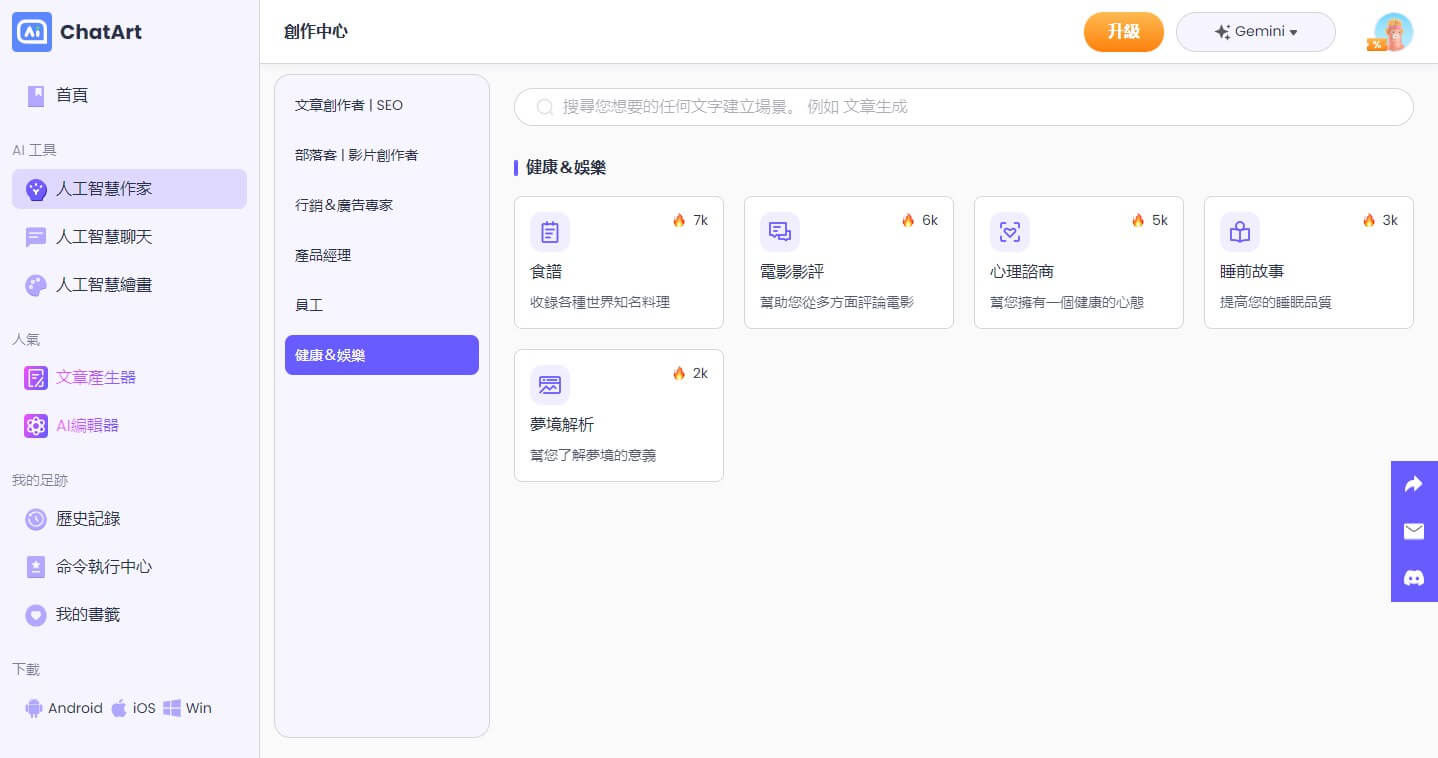Screen dimensions: 1438x758
Task: Open the 電影影評 card title
Action: pyautogui.click(x=792, y=272)
